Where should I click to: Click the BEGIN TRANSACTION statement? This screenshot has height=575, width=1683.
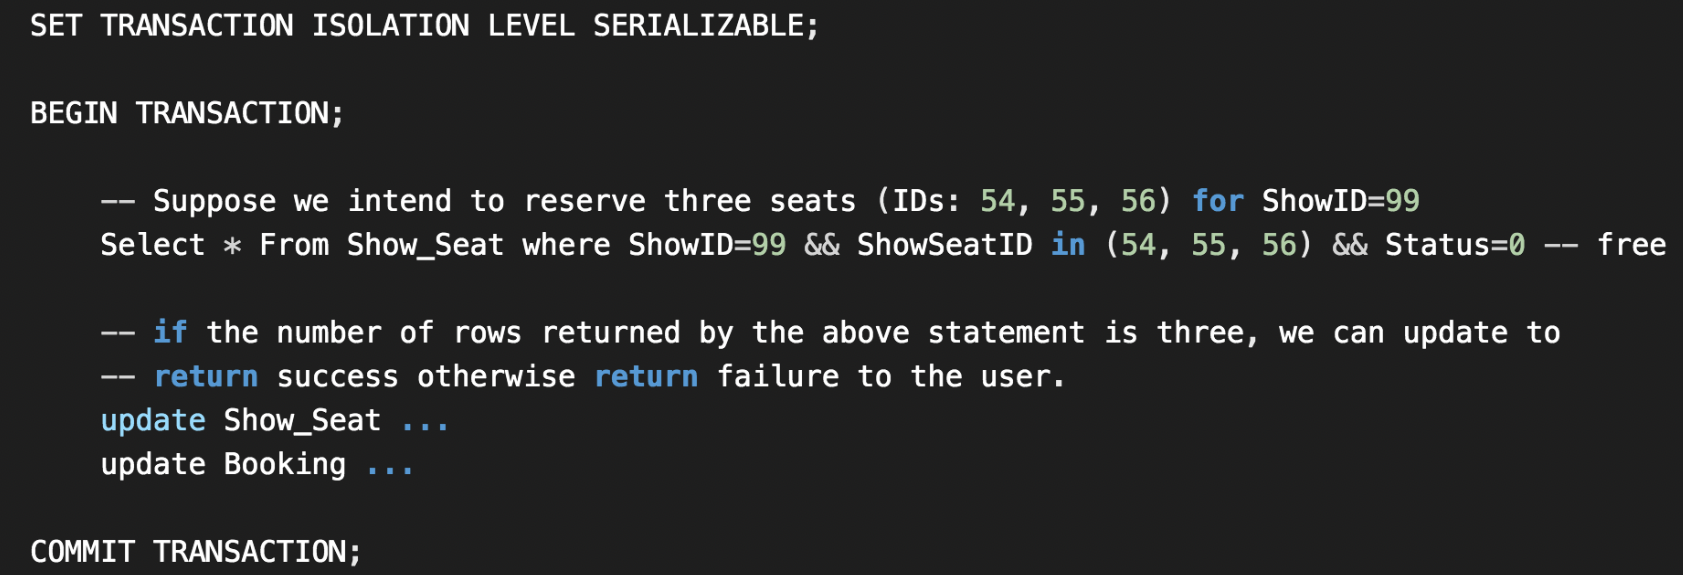coord(187,113)
